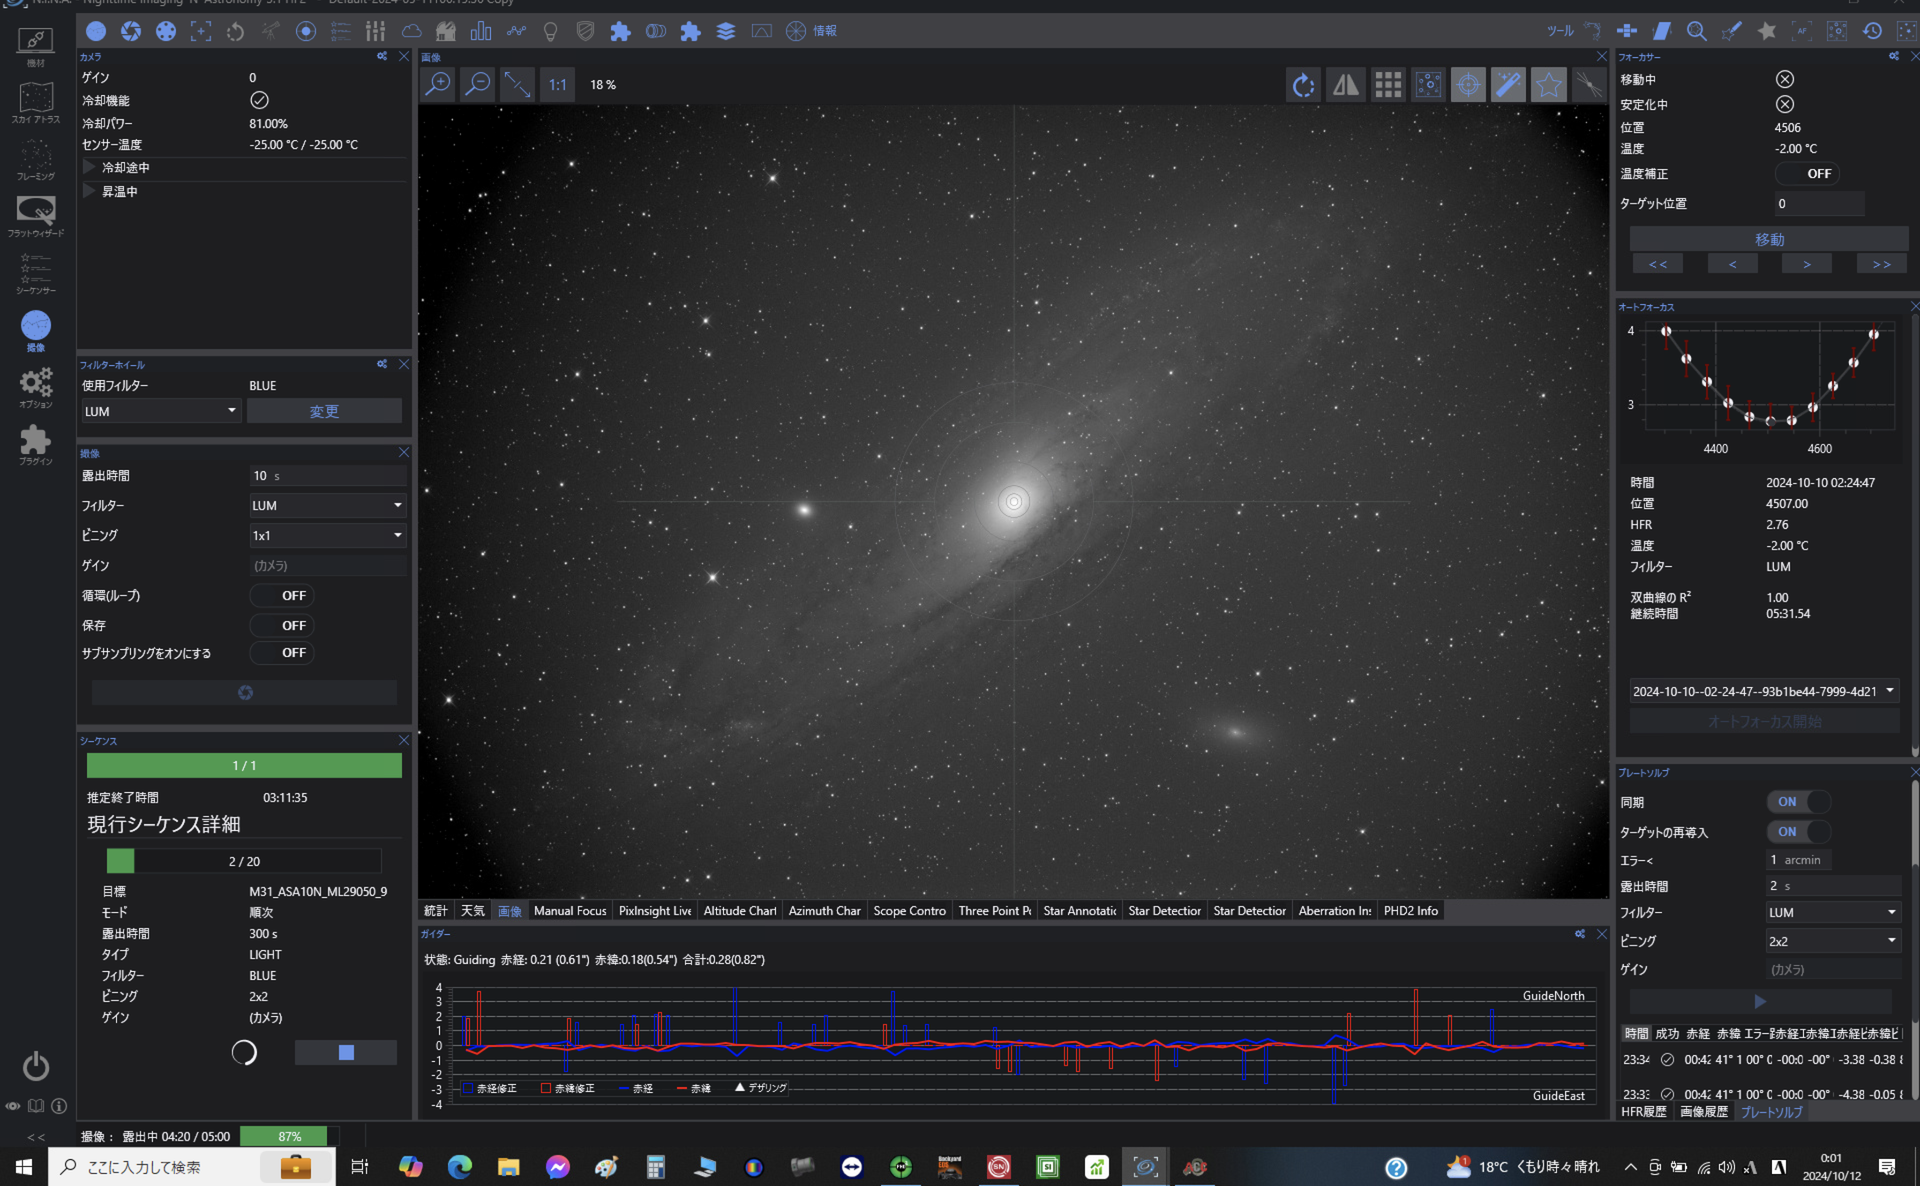Click the zoom in magnifier icon
Image resolution: width=1920 pixels, height=1186 pixels.
point(438,85)
